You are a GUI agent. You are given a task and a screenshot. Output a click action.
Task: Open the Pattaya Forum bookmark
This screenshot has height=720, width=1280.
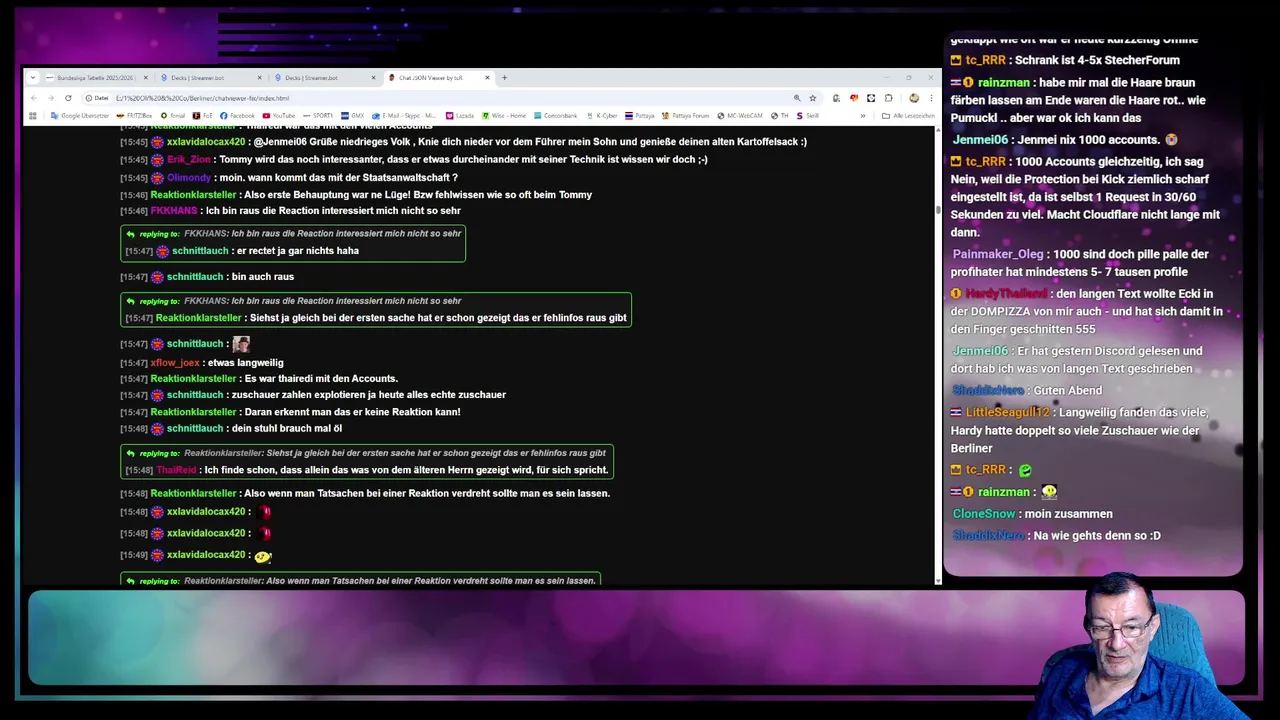tap(686, 115)
